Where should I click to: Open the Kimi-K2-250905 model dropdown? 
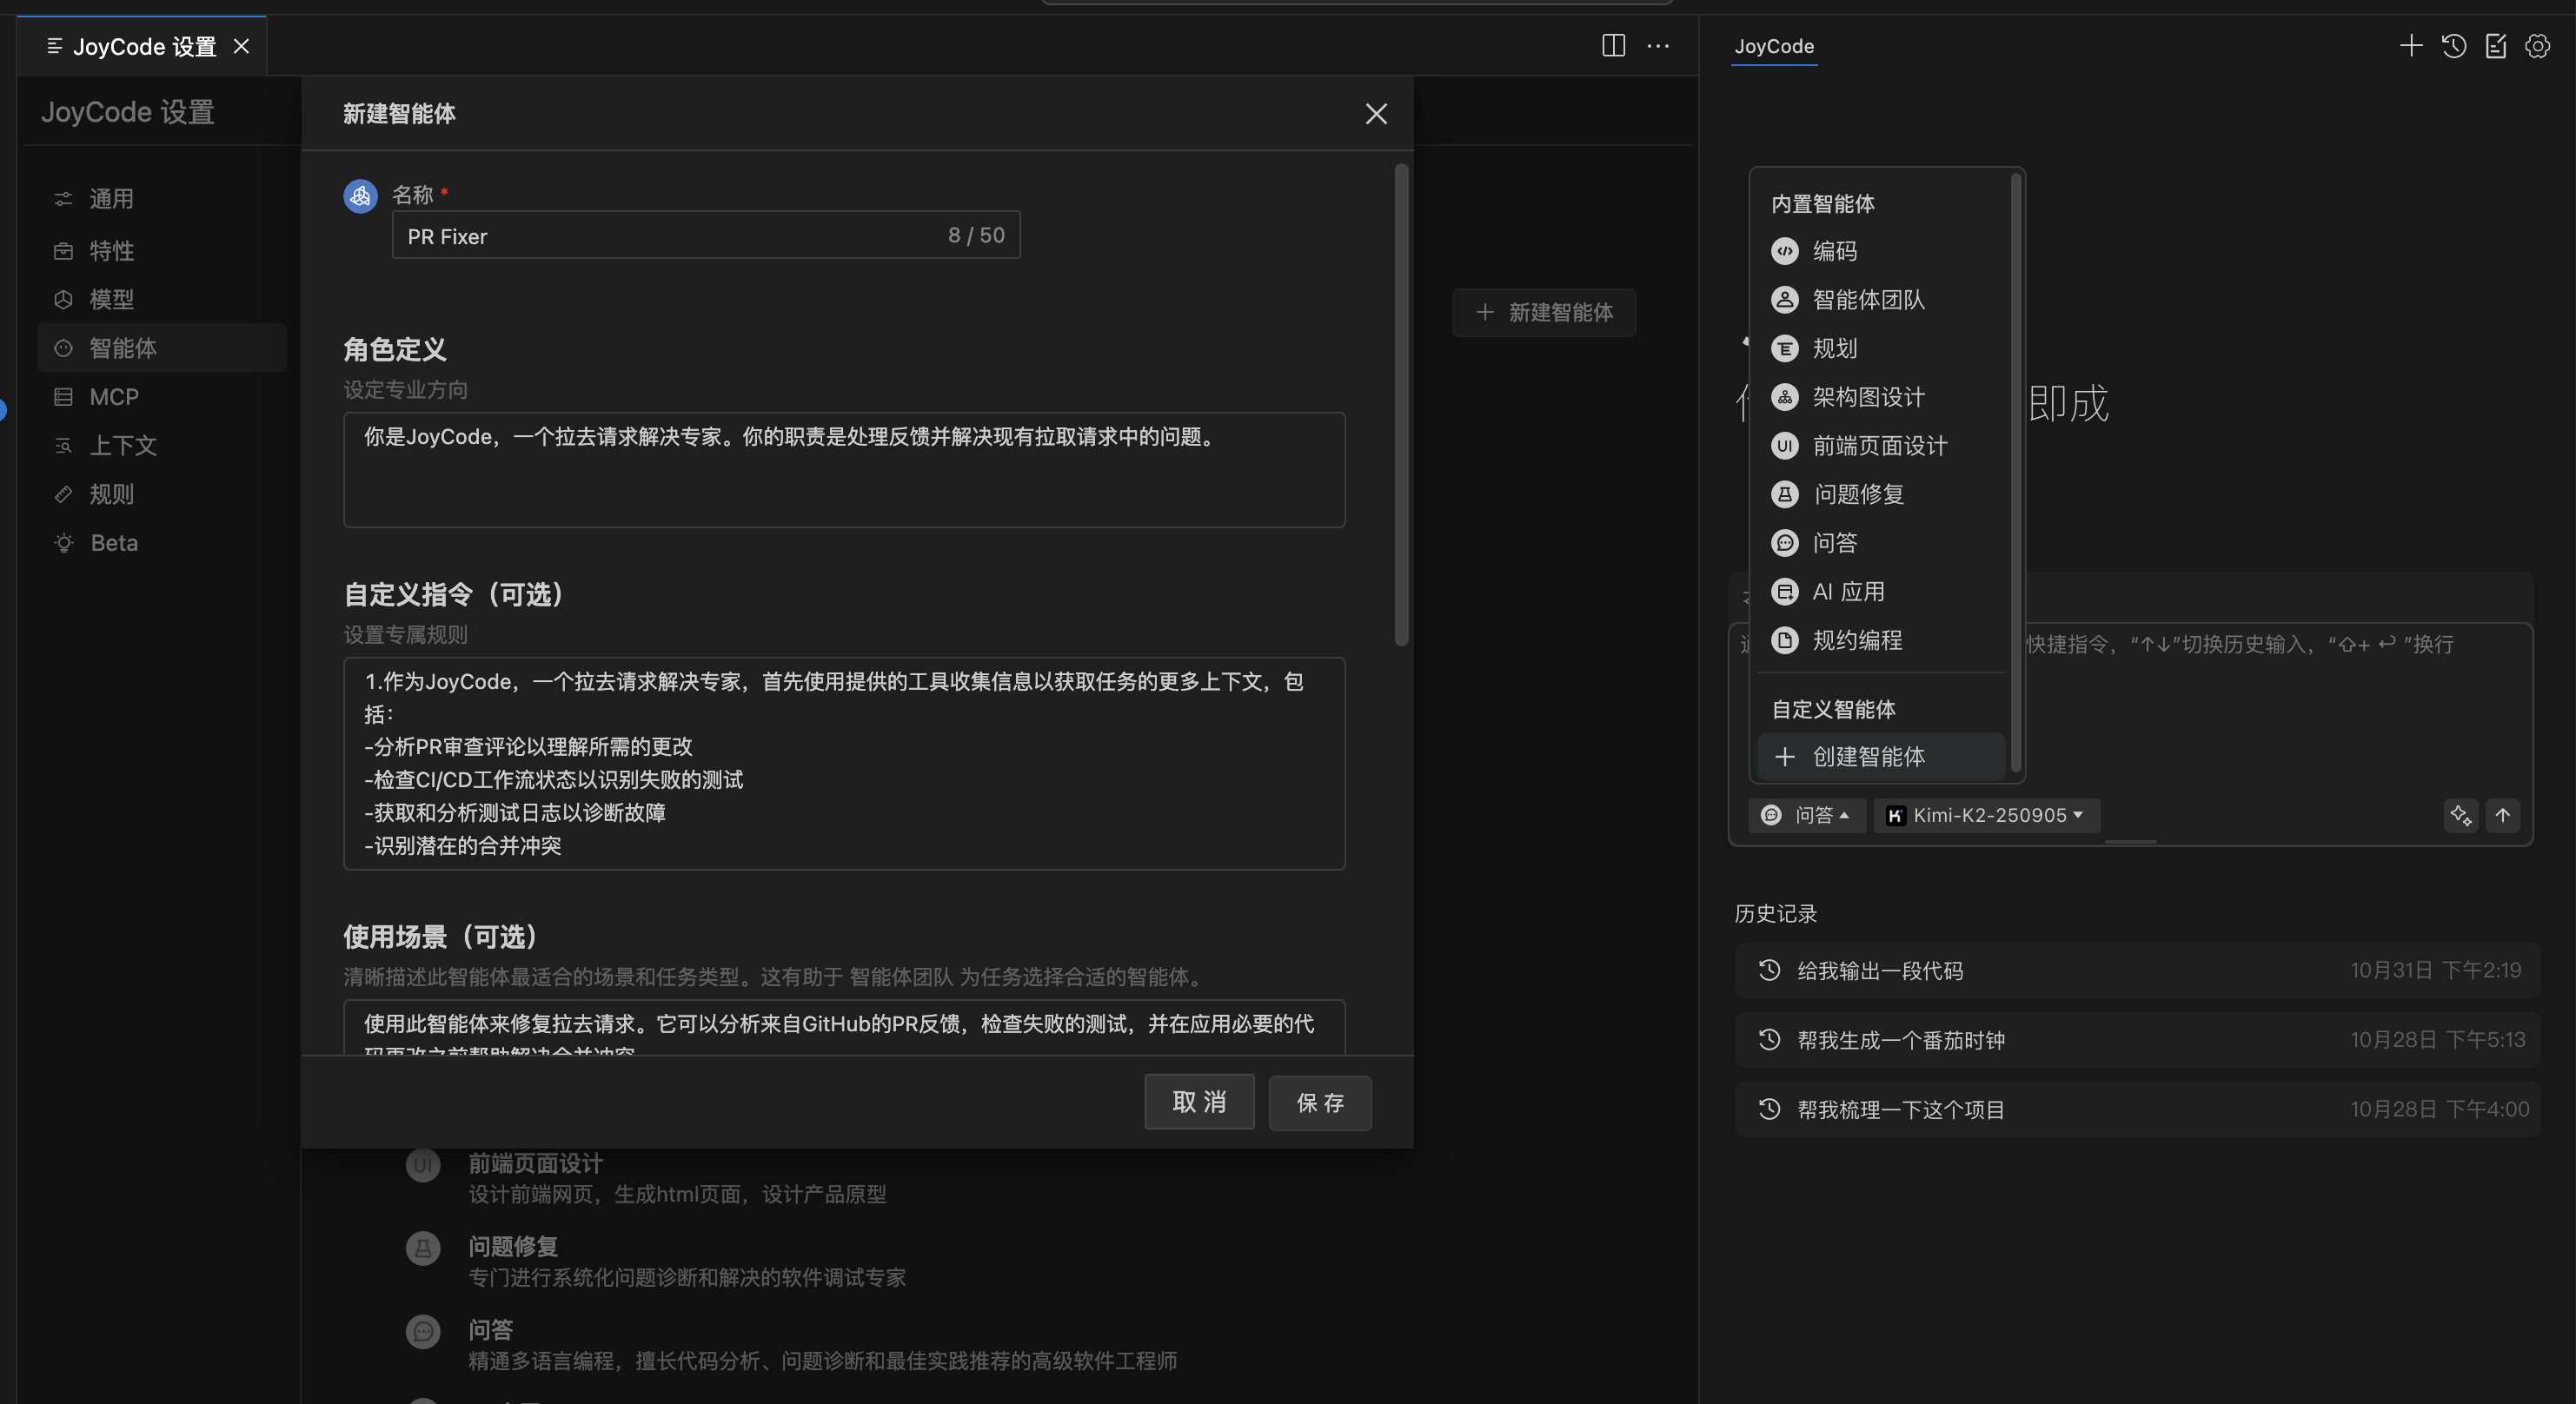click(1985, 815)
